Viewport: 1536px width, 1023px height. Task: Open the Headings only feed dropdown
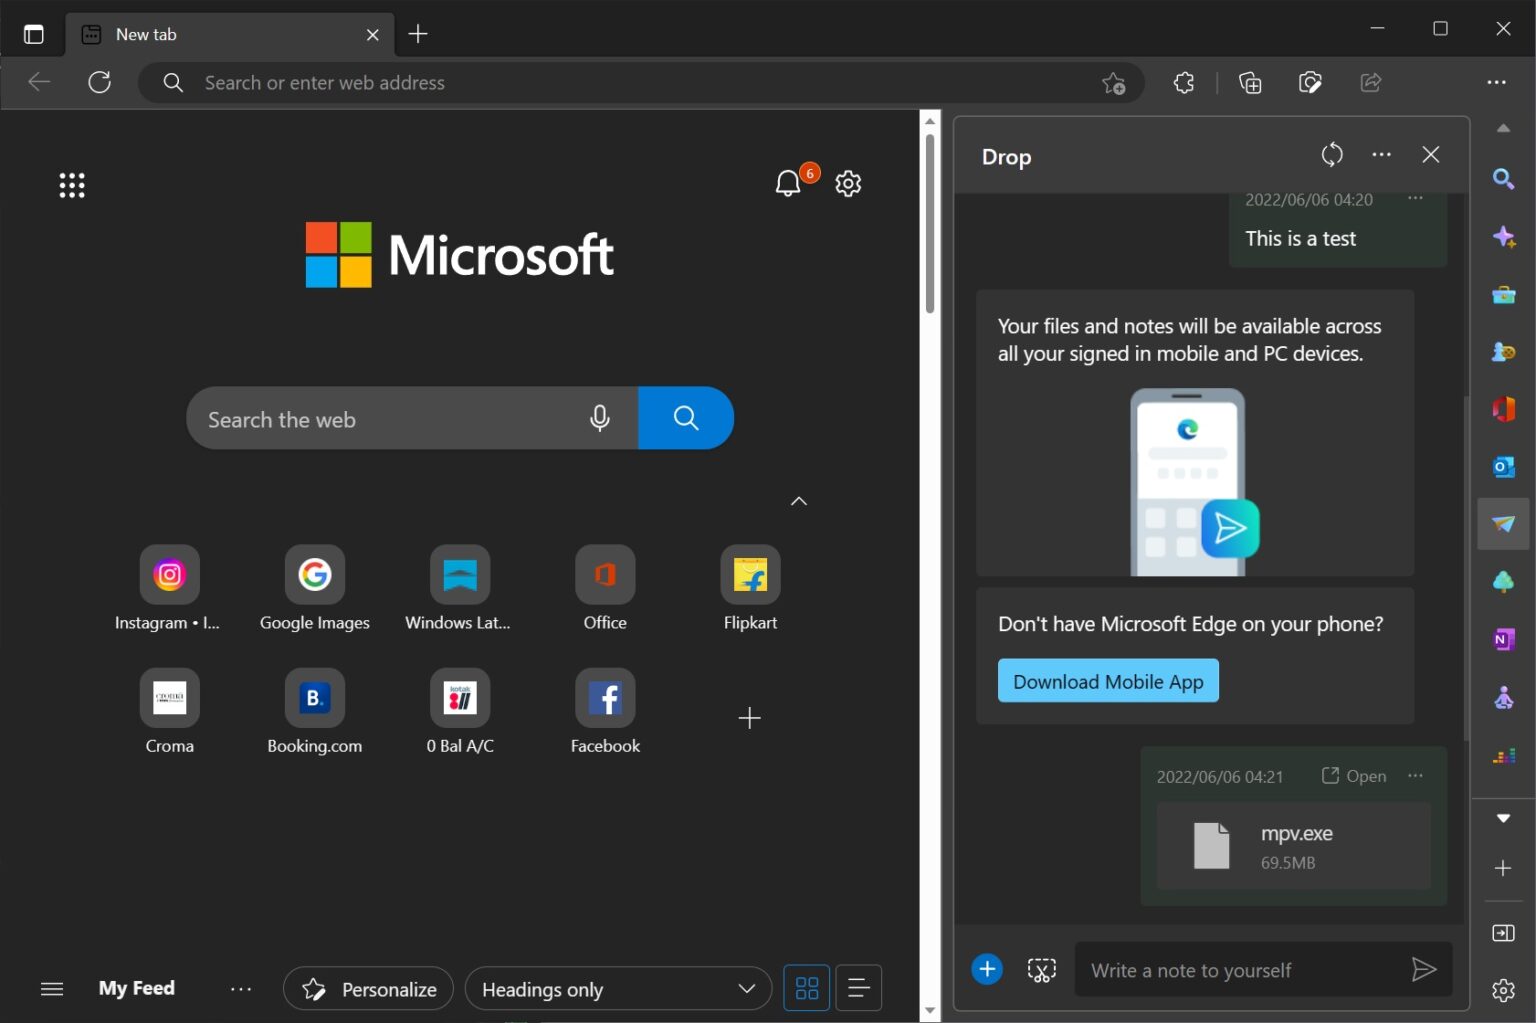pyautogui.click(x=618, y=988)
